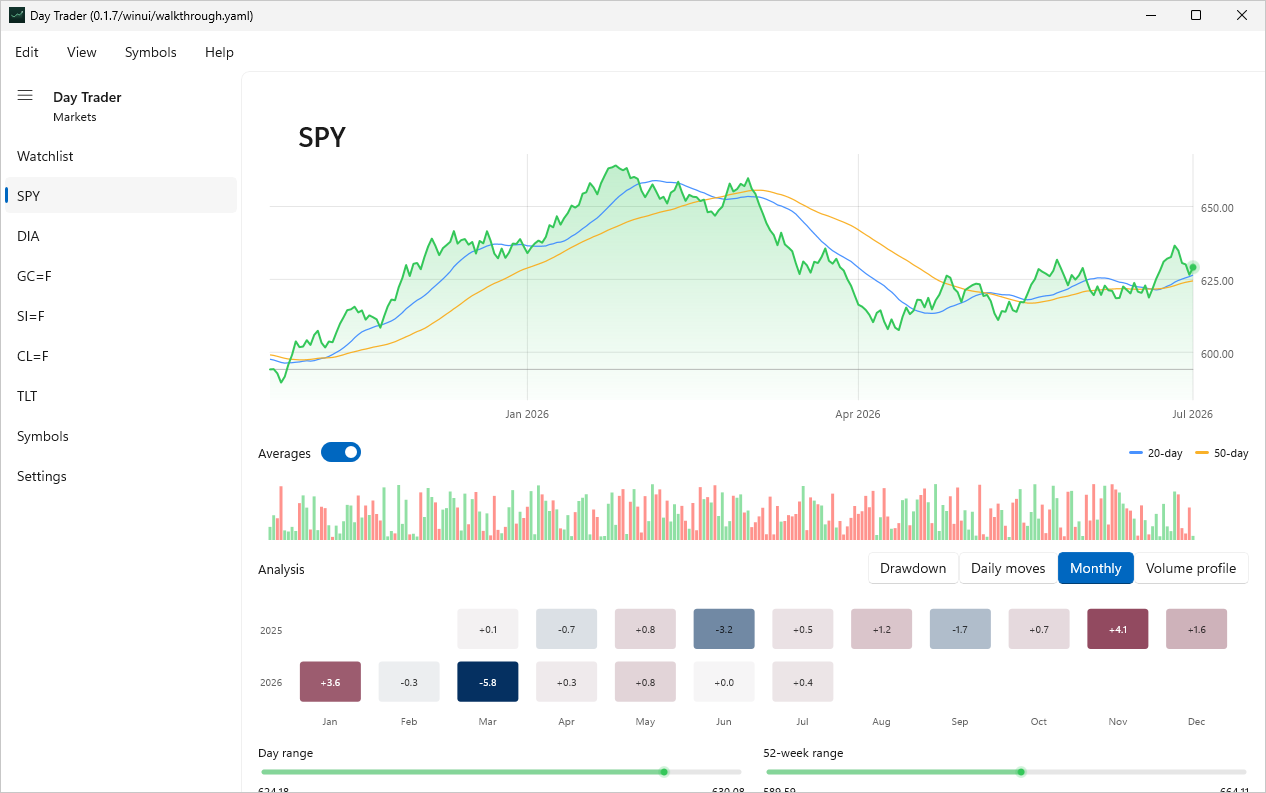Click the Day range slider indicator

663,771
